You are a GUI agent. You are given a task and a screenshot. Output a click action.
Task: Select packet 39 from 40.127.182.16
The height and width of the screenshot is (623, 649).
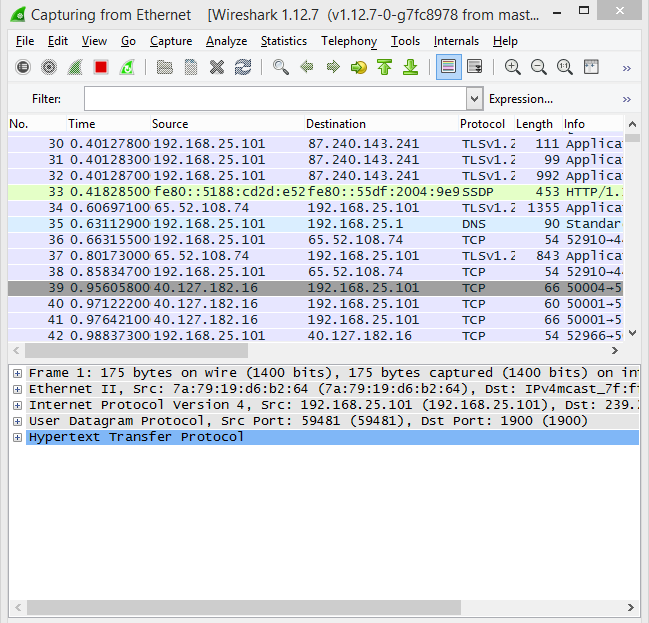[x=315, y=288]
